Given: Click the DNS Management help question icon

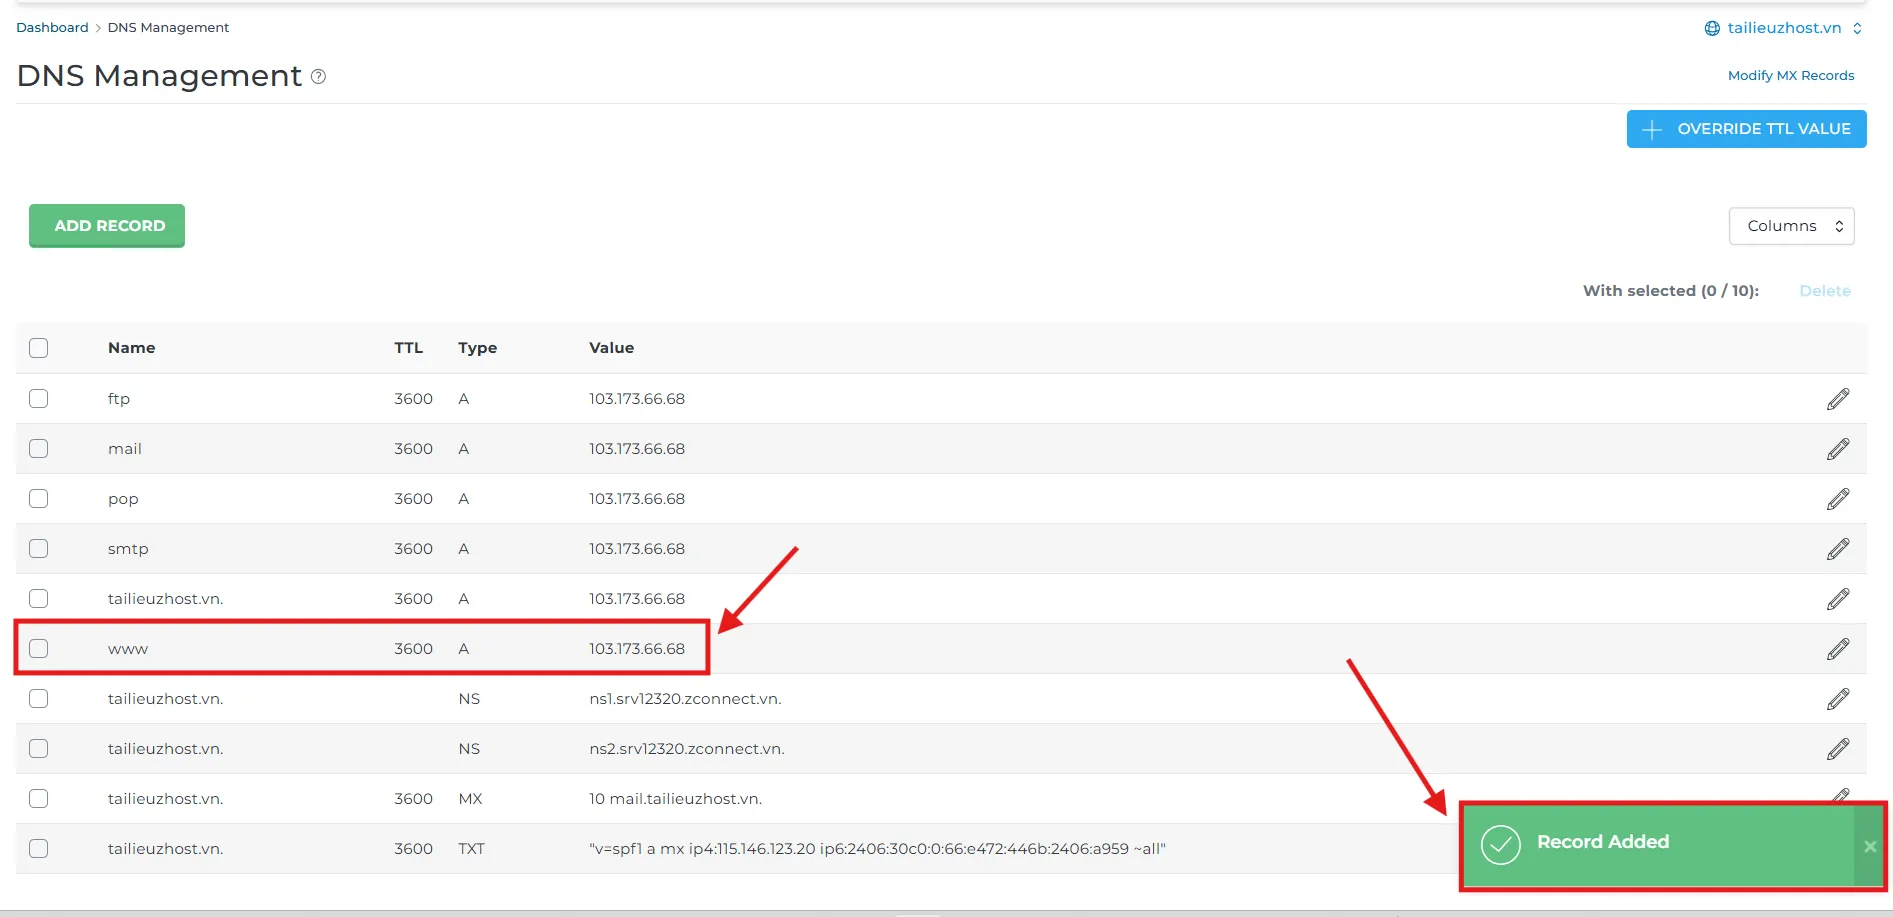Looking at the screenshot, I should click(x=318, y=77).
